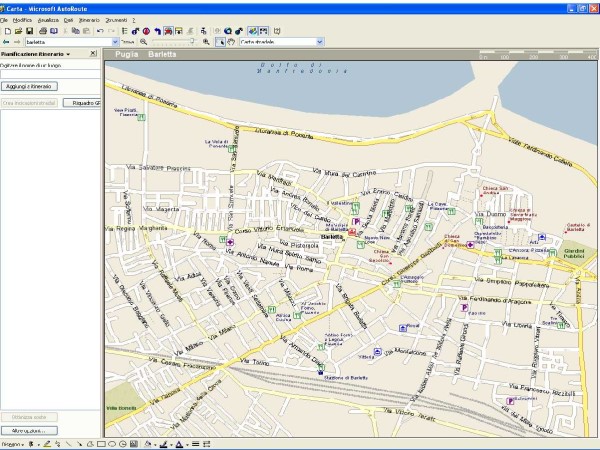The width and height of the screenshot is (600, 450).
Task: Click the zoom in magnifier icon
Action: (206, 42)
